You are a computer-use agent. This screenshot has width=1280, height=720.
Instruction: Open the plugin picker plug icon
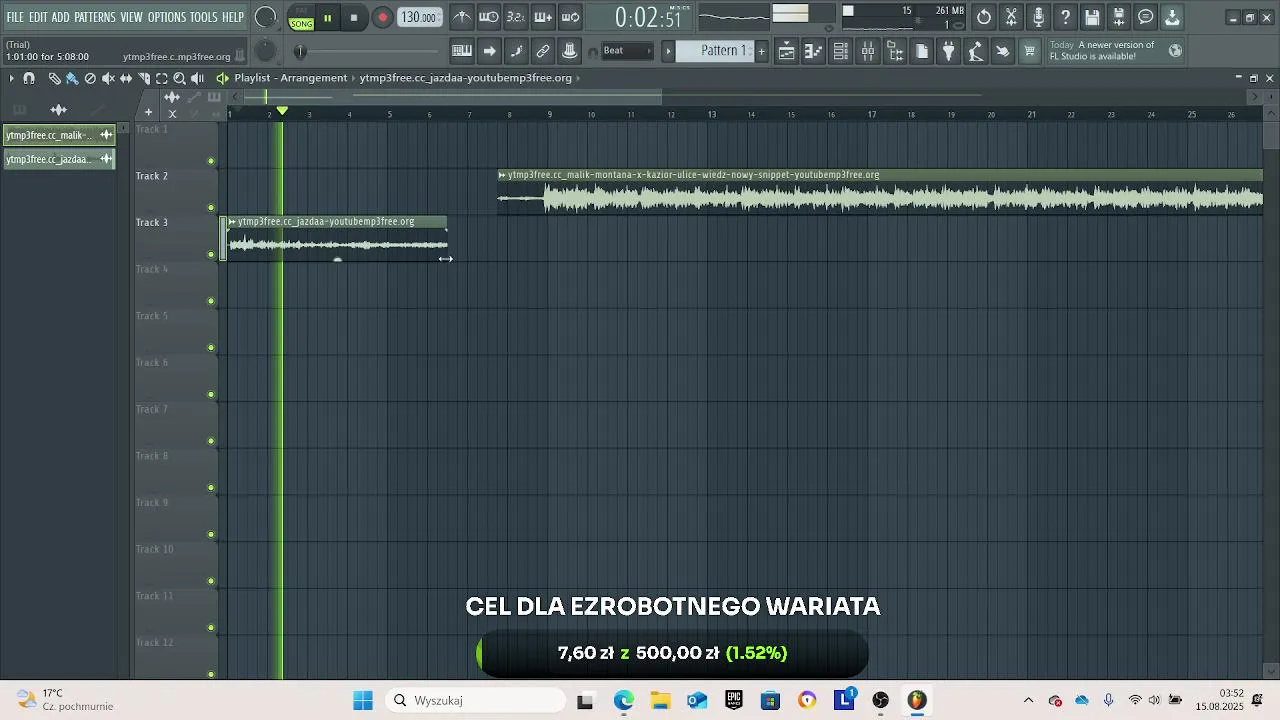(x=949, y=52)
